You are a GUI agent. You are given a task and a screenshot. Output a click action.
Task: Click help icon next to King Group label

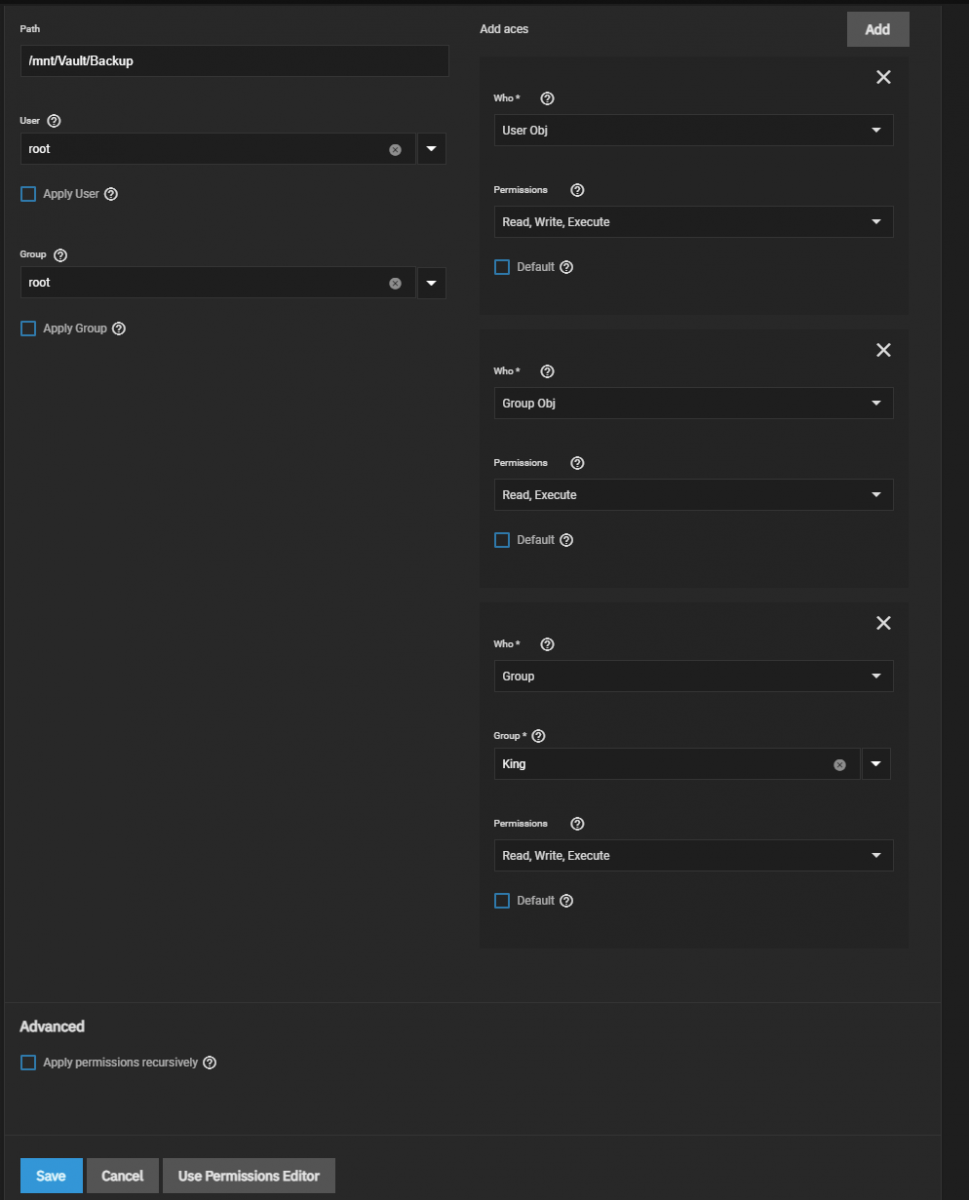tap(539, 736)
